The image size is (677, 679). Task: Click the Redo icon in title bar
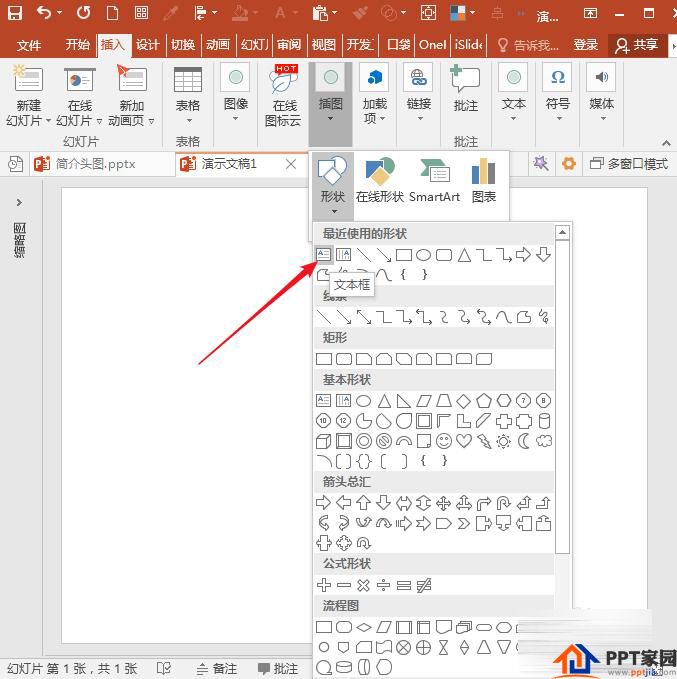click(84, 13)
